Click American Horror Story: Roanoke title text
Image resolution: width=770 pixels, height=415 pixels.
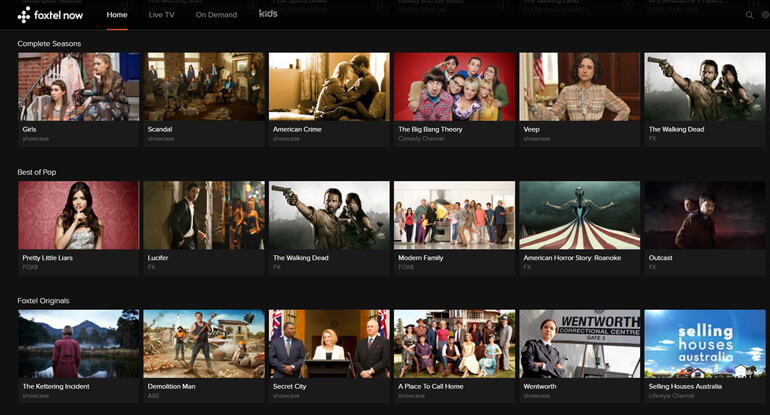573,258
